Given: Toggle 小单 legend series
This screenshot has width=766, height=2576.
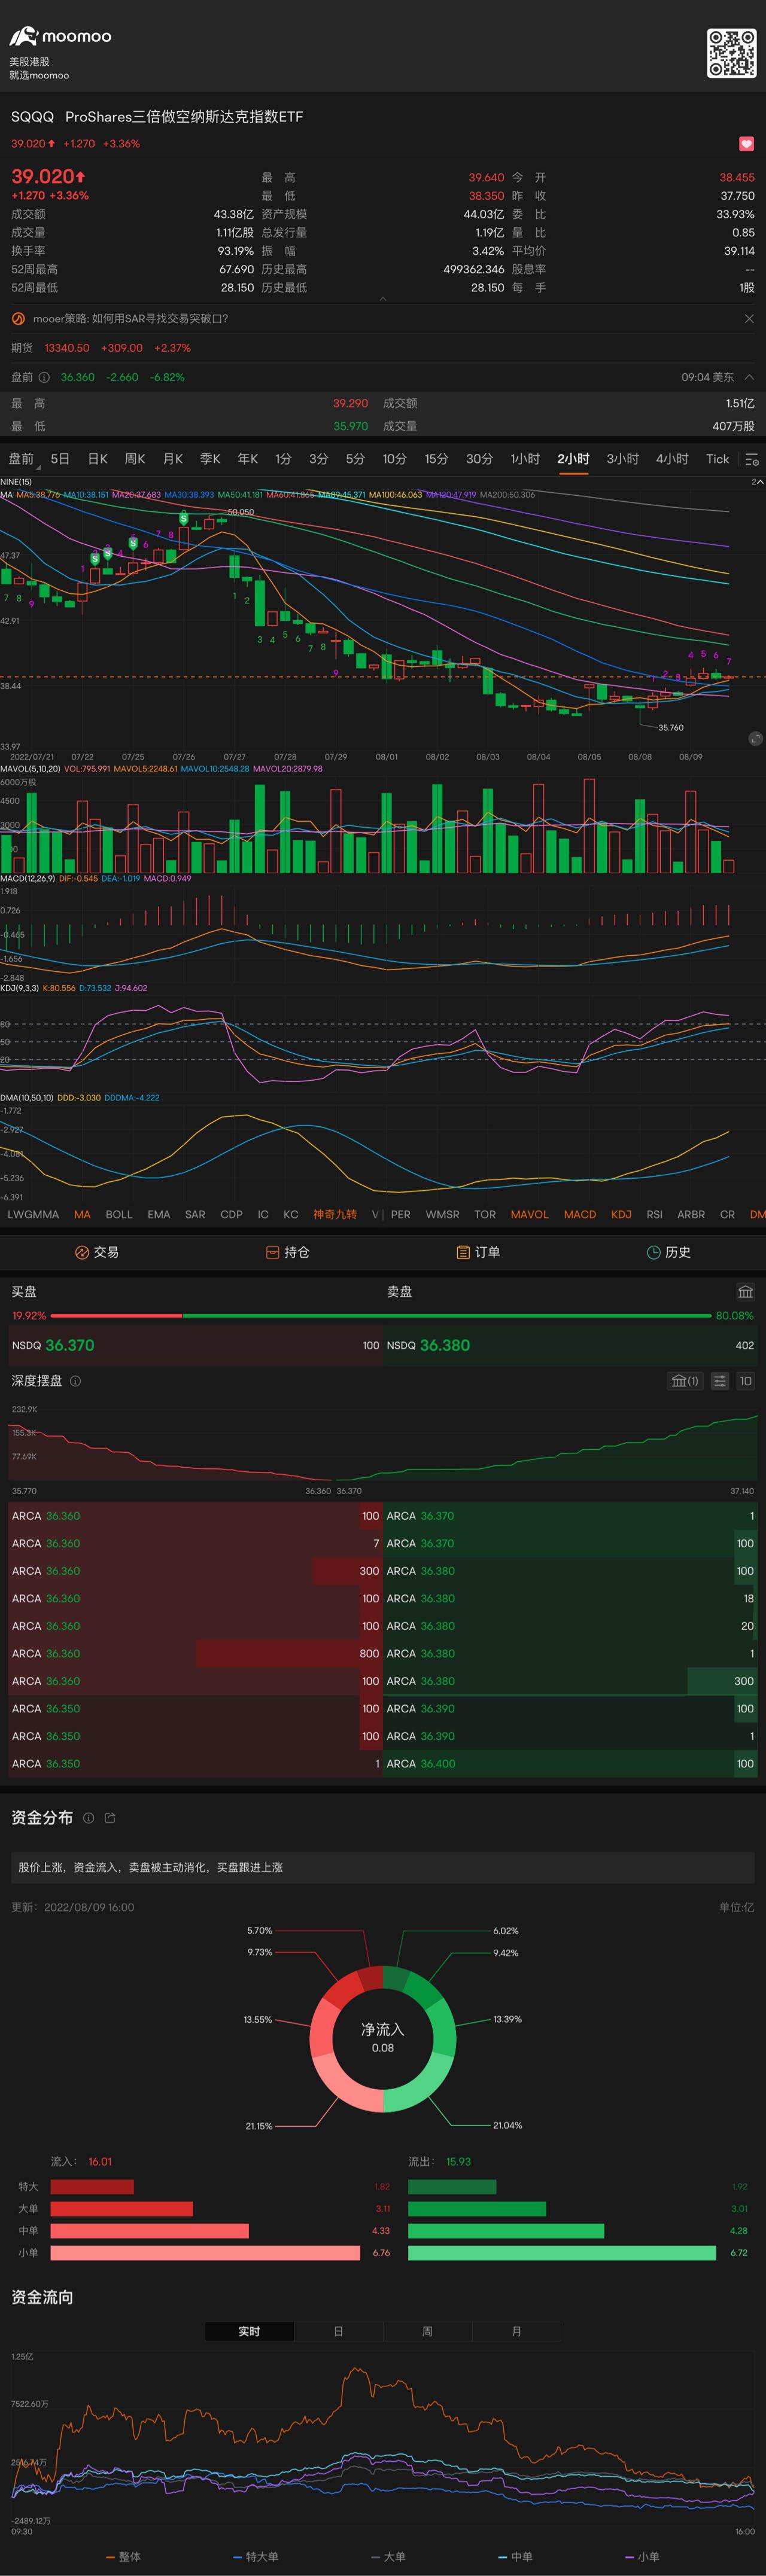Looking at the screenshot, I should point(642,2556).
